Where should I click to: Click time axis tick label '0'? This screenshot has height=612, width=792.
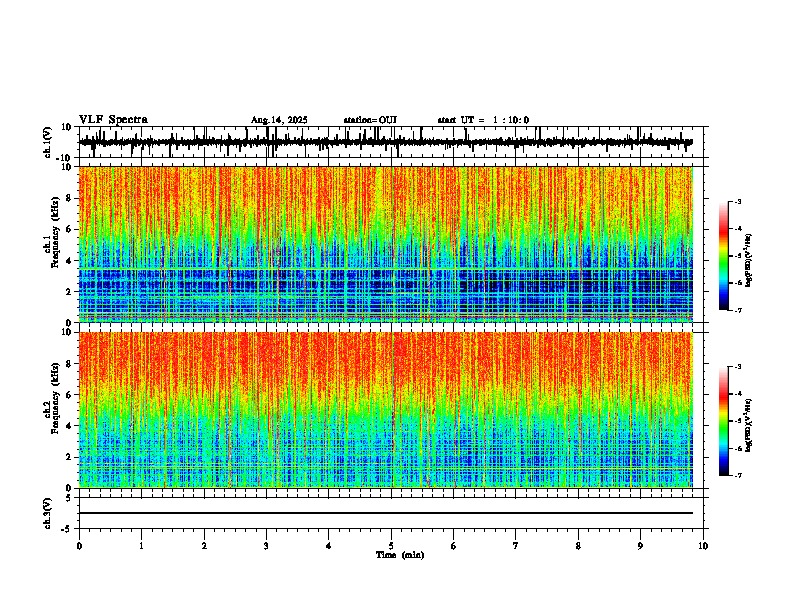[x=79, y=546]
